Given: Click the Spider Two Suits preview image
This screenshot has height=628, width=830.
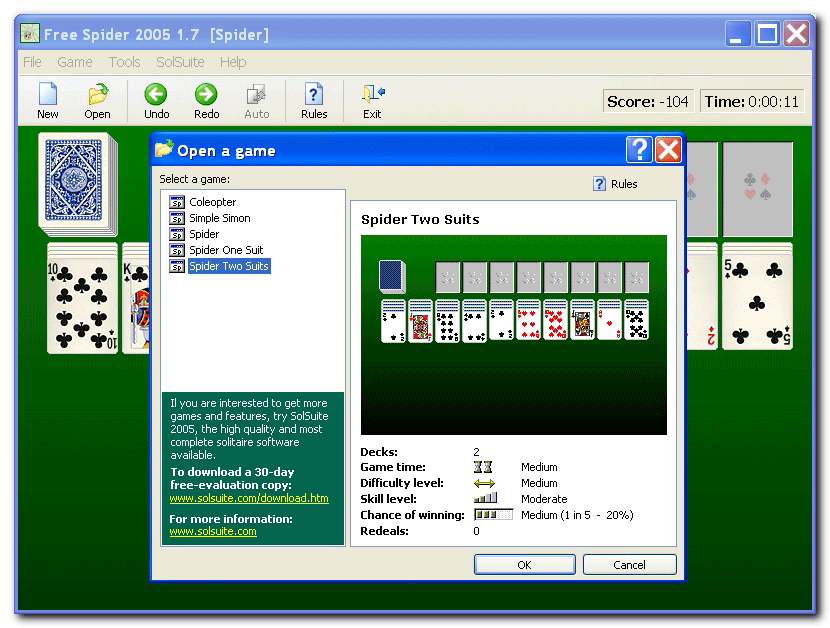Looking at the screenshot, I should tap(513, 335).
